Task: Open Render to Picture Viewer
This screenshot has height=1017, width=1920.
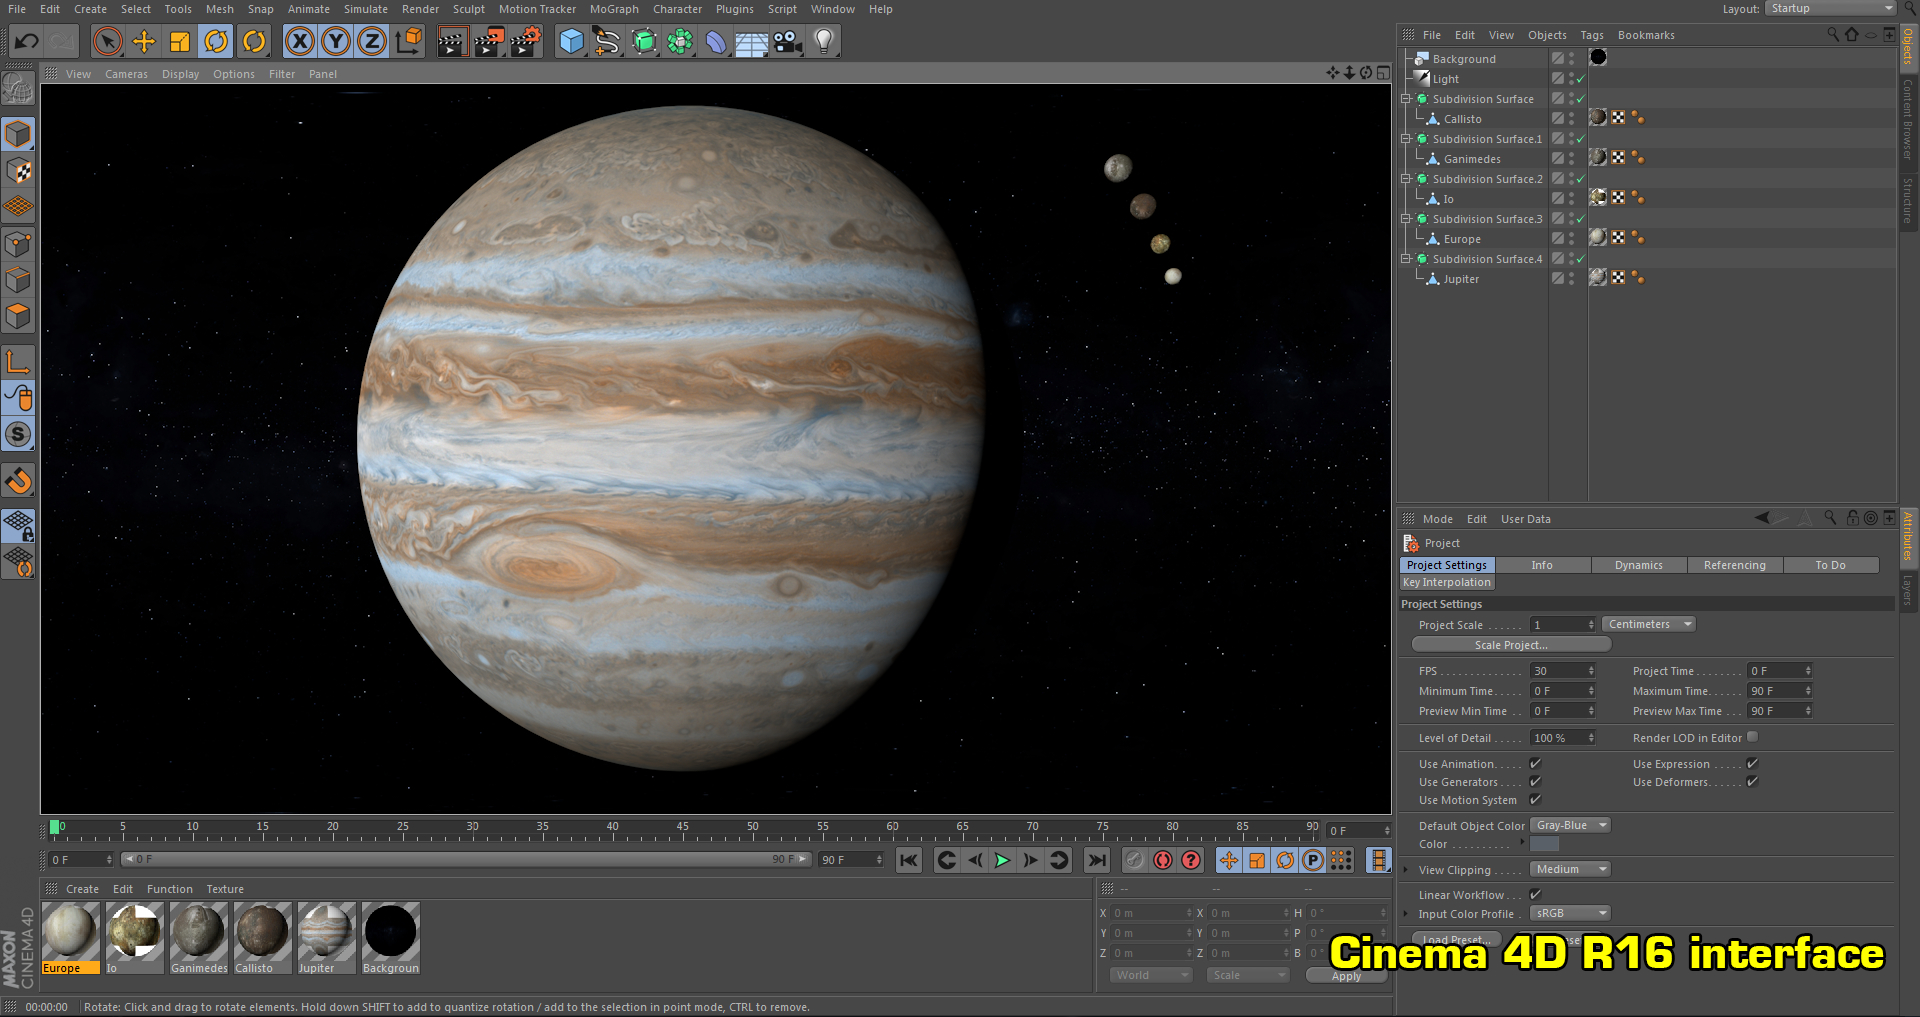Action: pos(489,41)
